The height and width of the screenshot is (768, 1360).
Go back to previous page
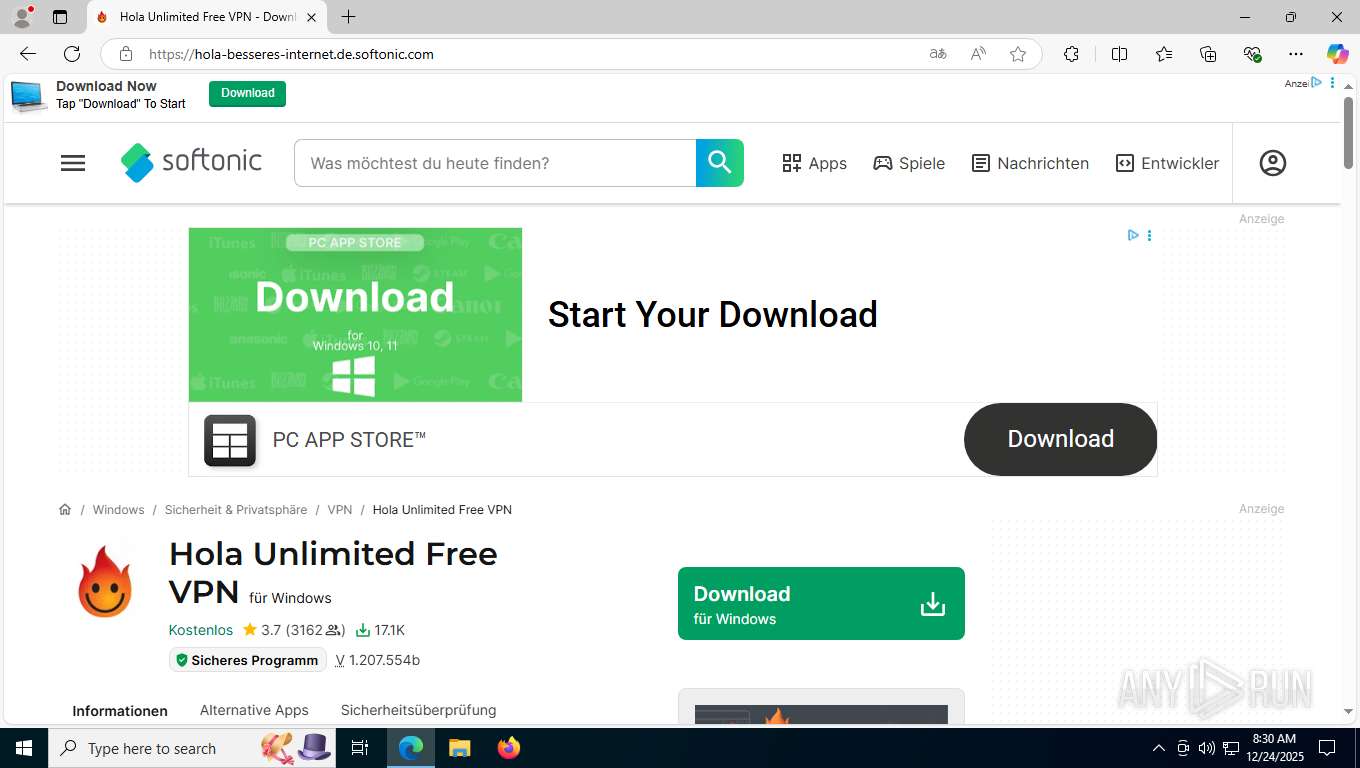click(x=28, y=54)
